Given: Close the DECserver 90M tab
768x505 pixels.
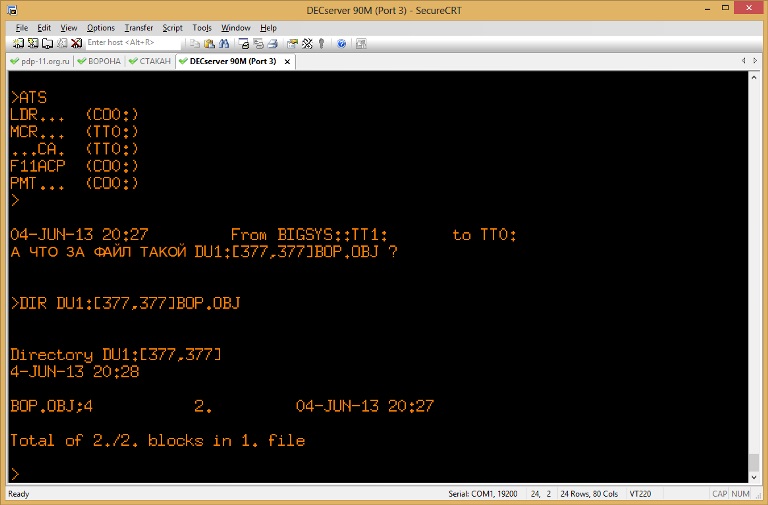Looking at the screenshot, I should point(287,61).
